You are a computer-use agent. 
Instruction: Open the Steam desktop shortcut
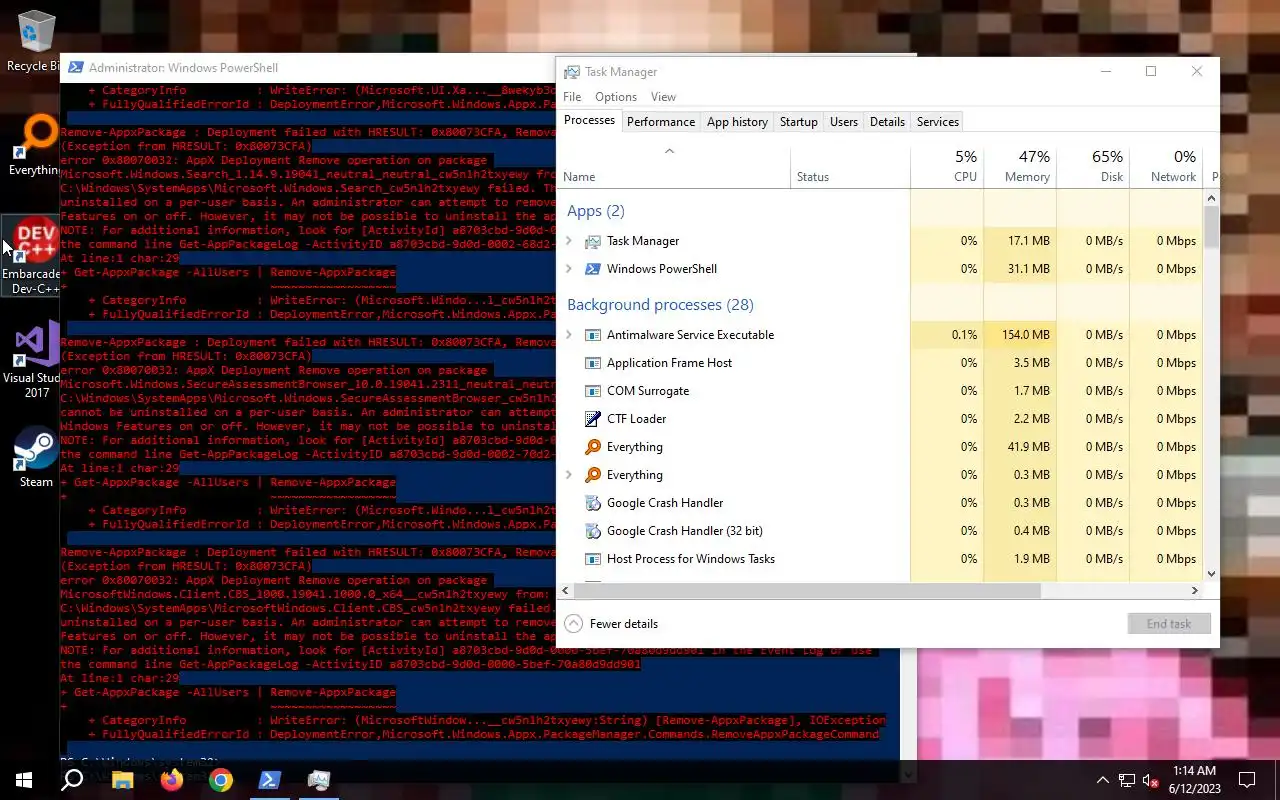(36, 458)
